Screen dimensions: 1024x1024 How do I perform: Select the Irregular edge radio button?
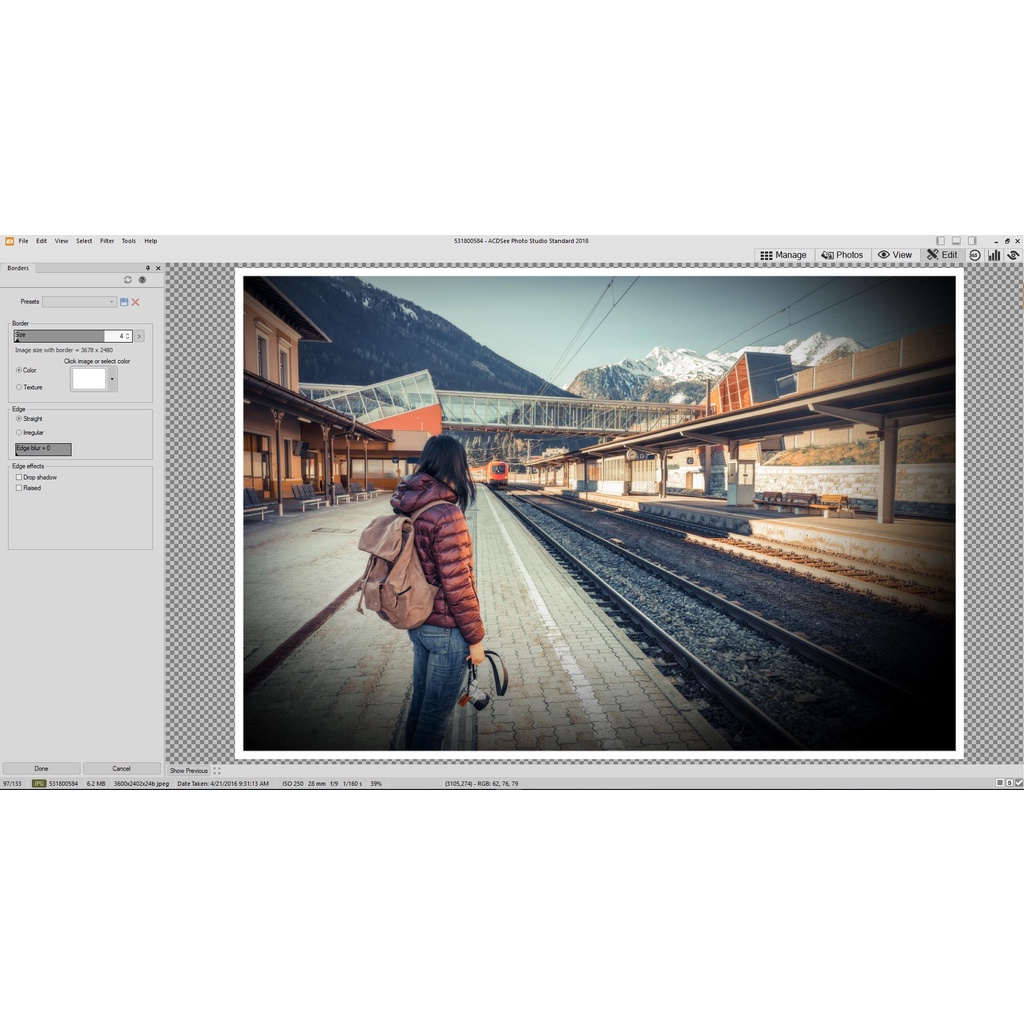pos(19,432)
